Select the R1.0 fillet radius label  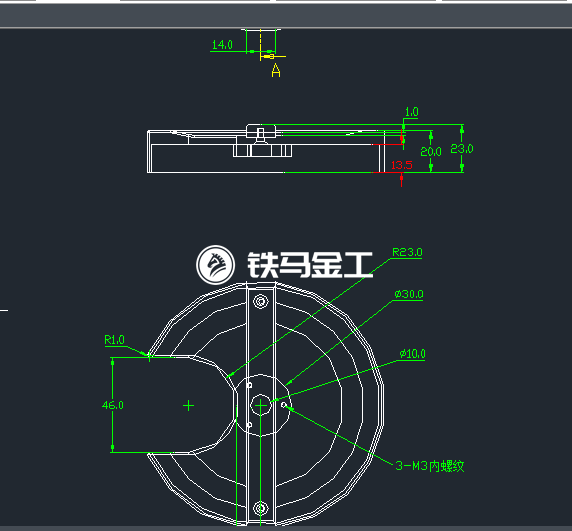point(114,340)
